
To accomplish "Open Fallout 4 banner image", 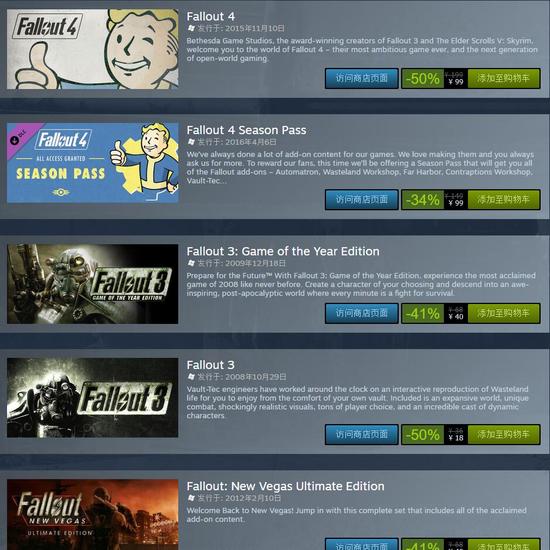I will 93,49.
